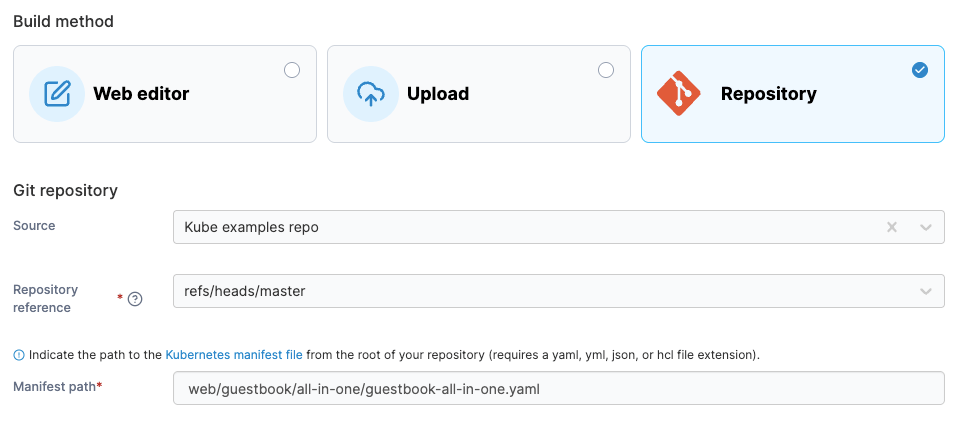Expand the Source dropdown chevron
This screenshot has height=425, width=958.
(x=926, y=228)
